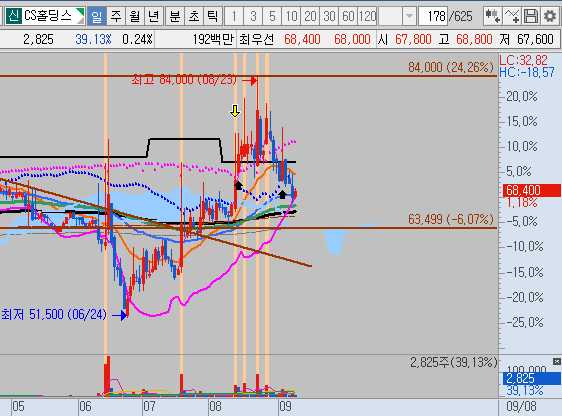562x416 pixels.
Task: Open the empty interval combo box arrow
Action: coord(409,16)
